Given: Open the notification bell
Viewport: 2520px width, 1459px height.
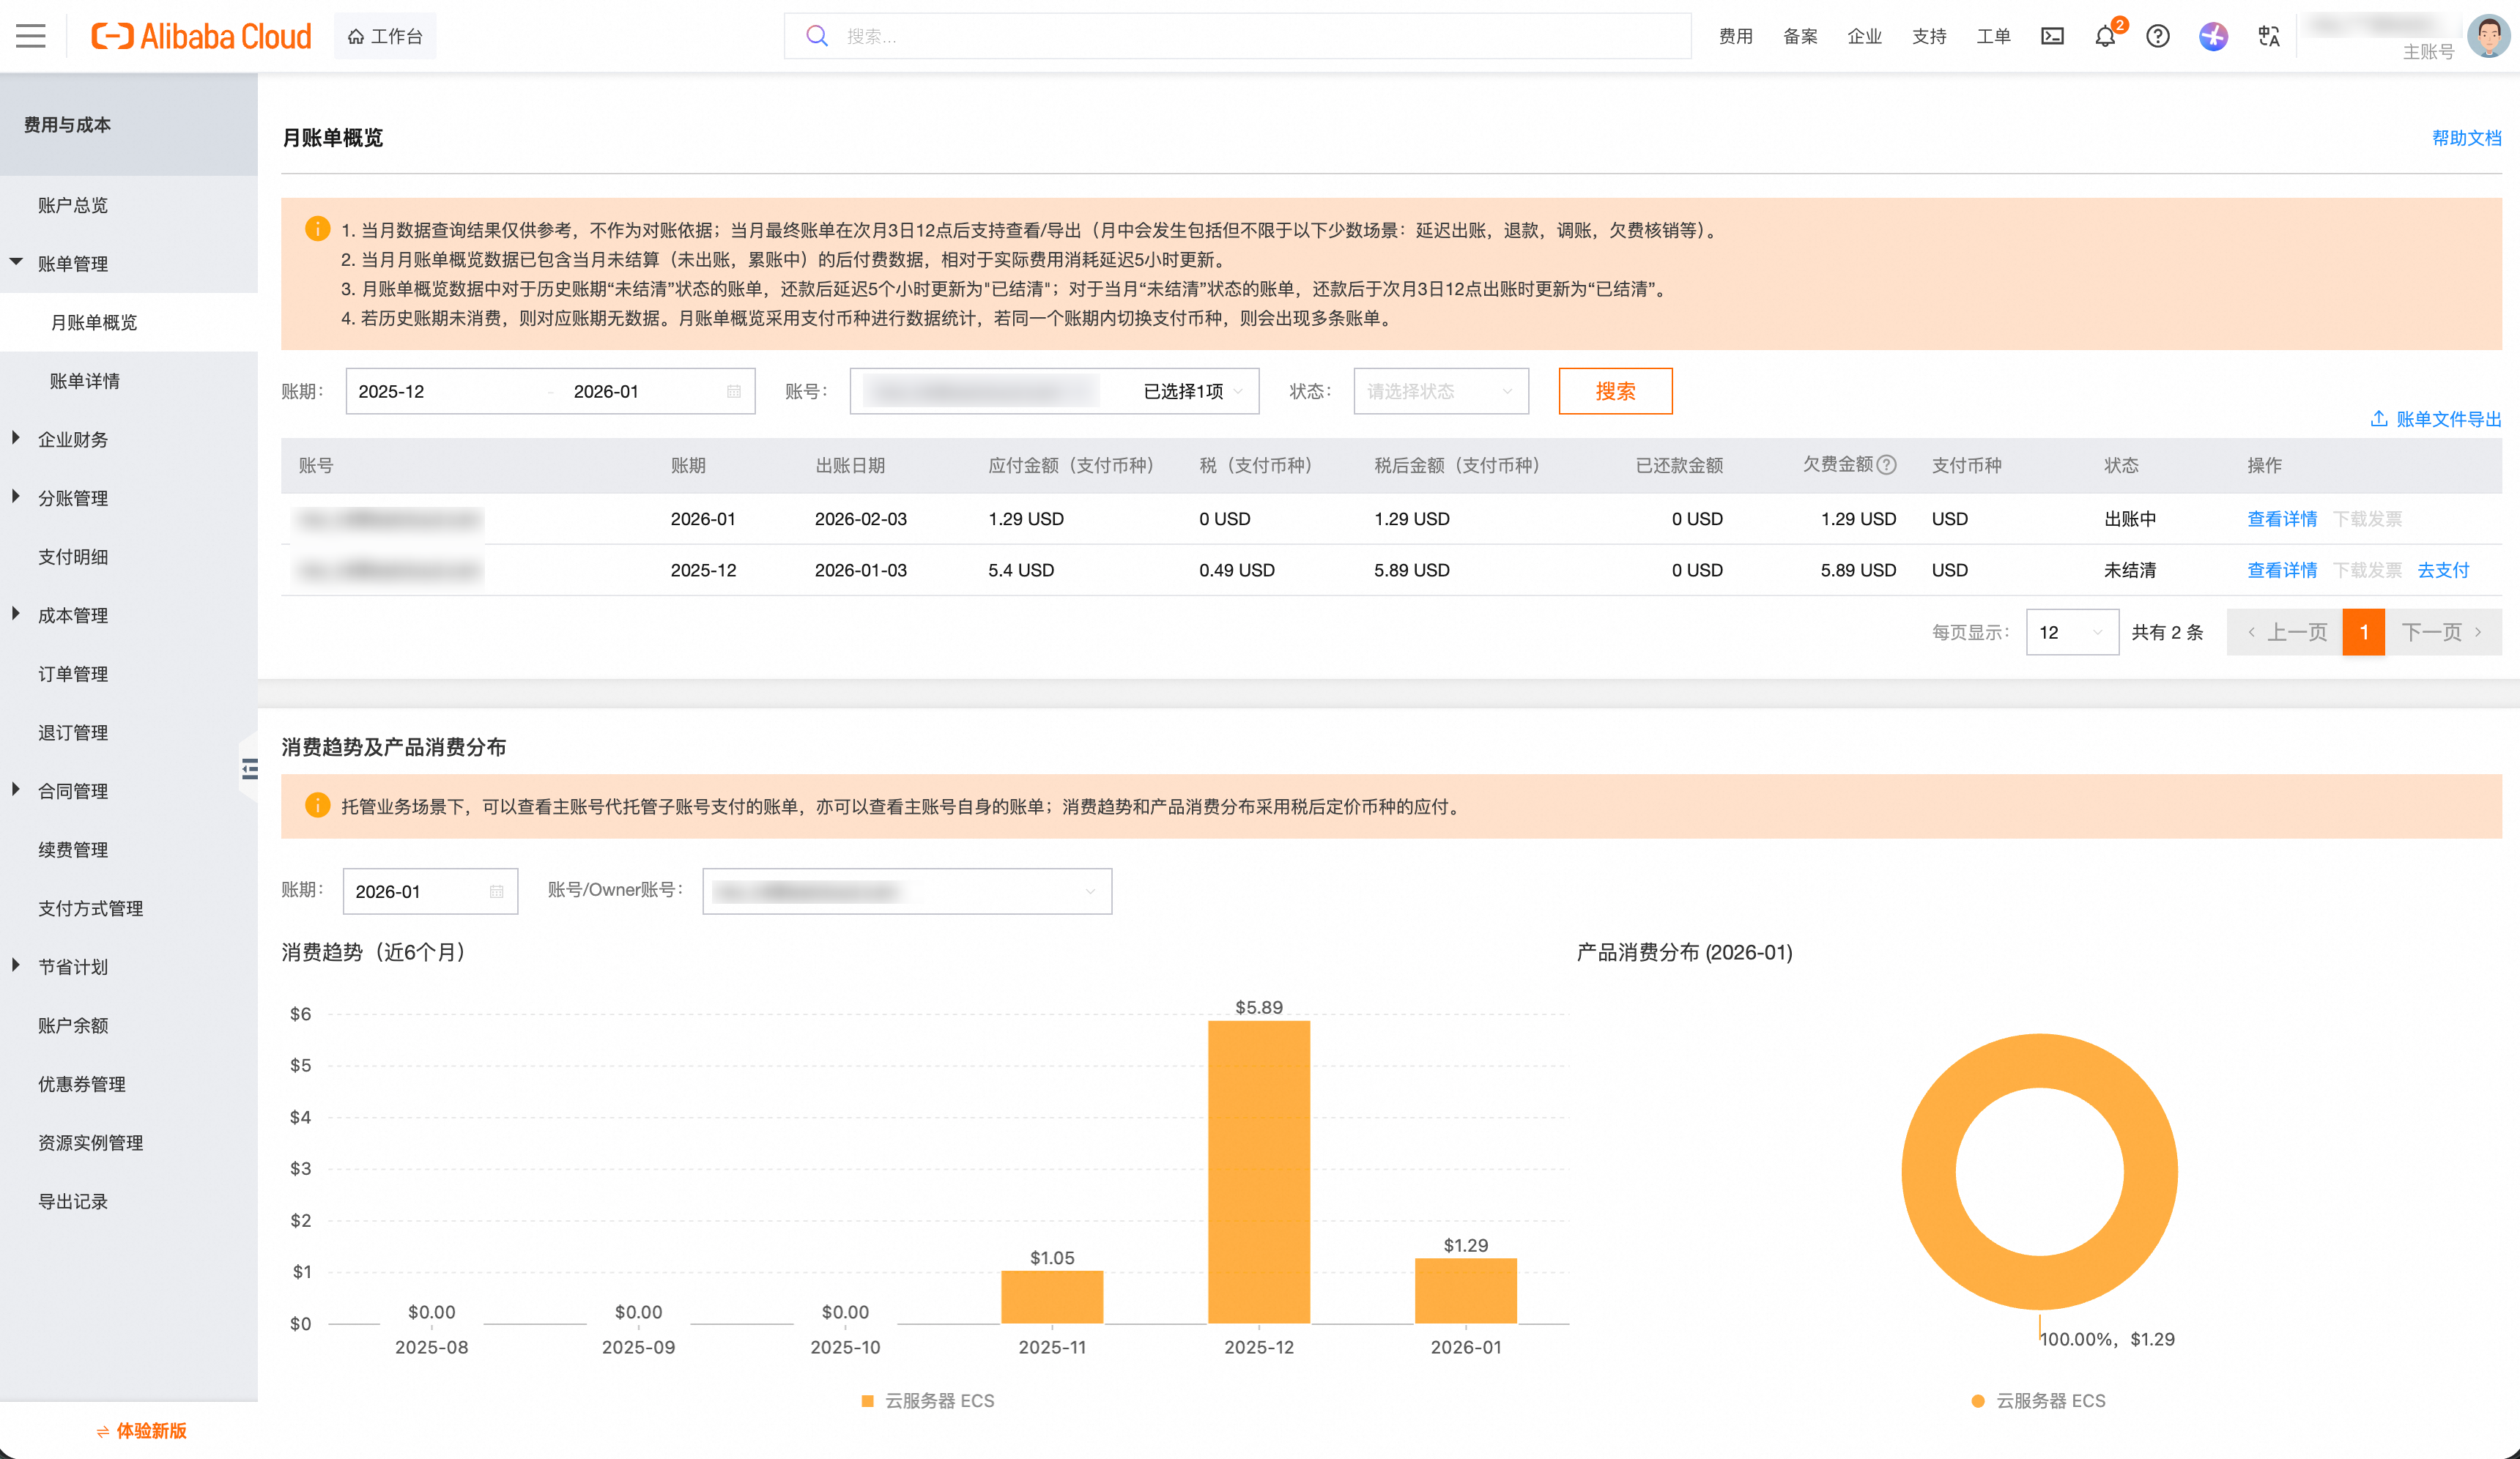Looking at the screenshot, I should (x=2105, y=36).
